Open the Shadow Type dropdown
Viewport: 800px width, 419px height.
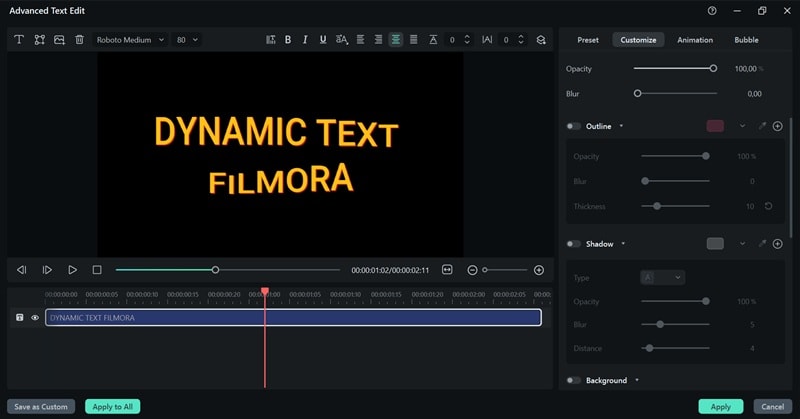[662, 277]
